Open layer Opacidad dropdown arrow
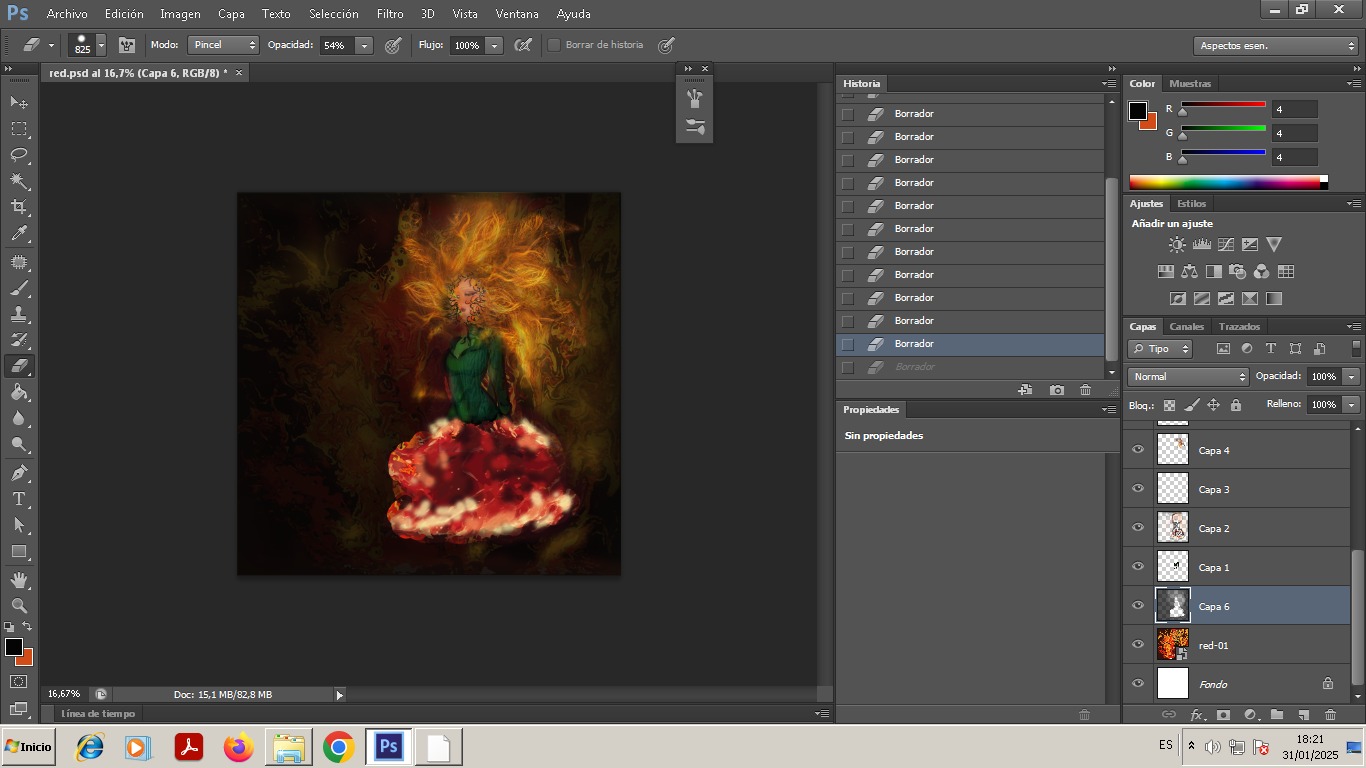The width and height of the screenshot is (1366, 768). click(x=1352, y=377)
